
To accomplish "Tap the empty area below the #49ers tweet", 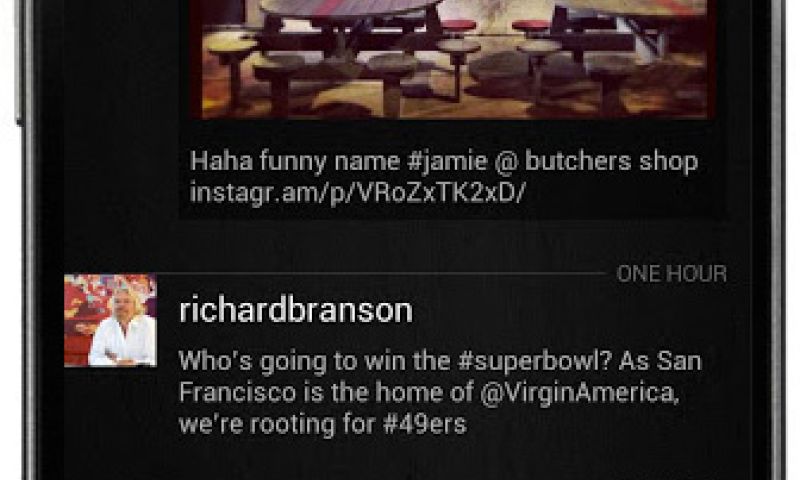I will [408, 459].
